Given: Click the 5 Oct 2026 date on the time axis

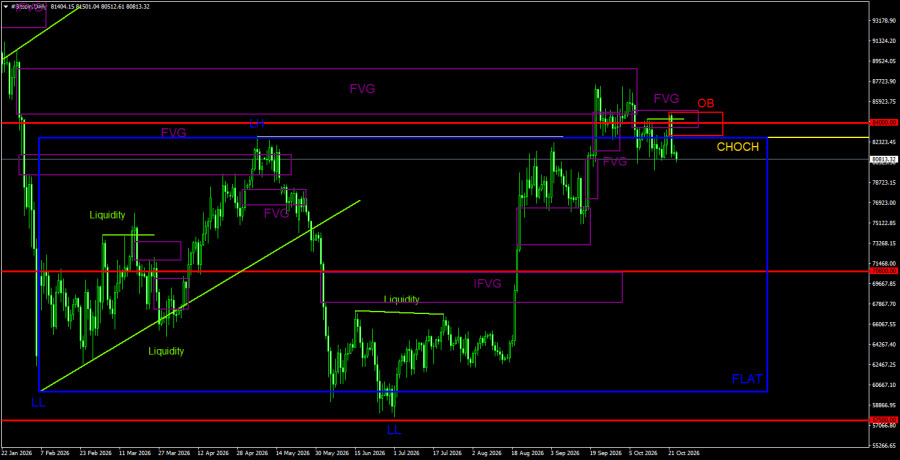Looking at the screenshot, I should click(644, 452).
